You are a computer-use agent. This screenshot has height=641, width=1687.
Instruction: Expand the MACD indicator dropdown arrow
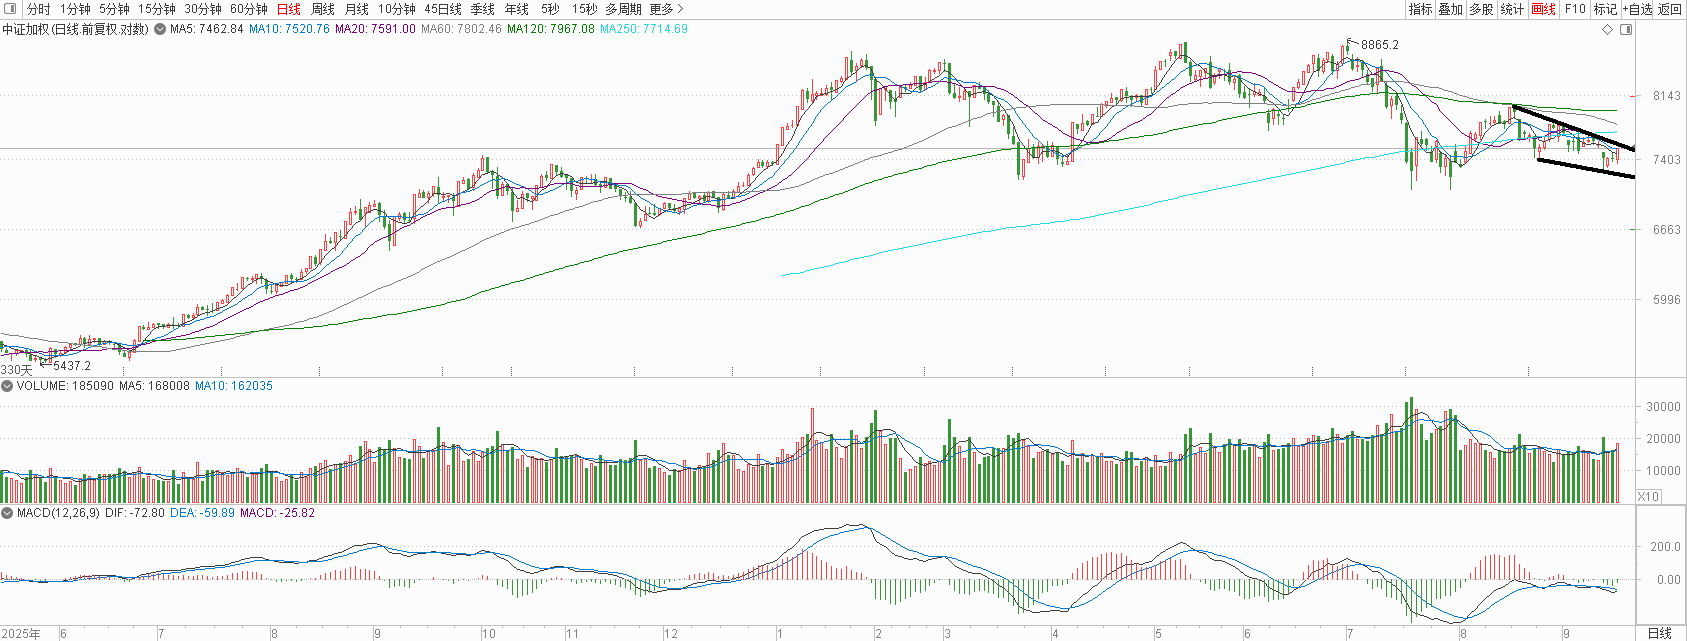(x=8, y=513)
